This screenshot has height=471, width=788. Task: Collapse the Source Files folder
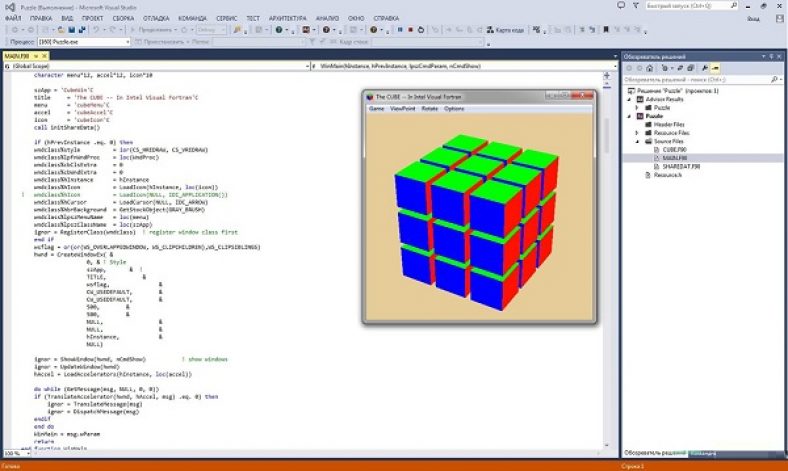point(637,141)
